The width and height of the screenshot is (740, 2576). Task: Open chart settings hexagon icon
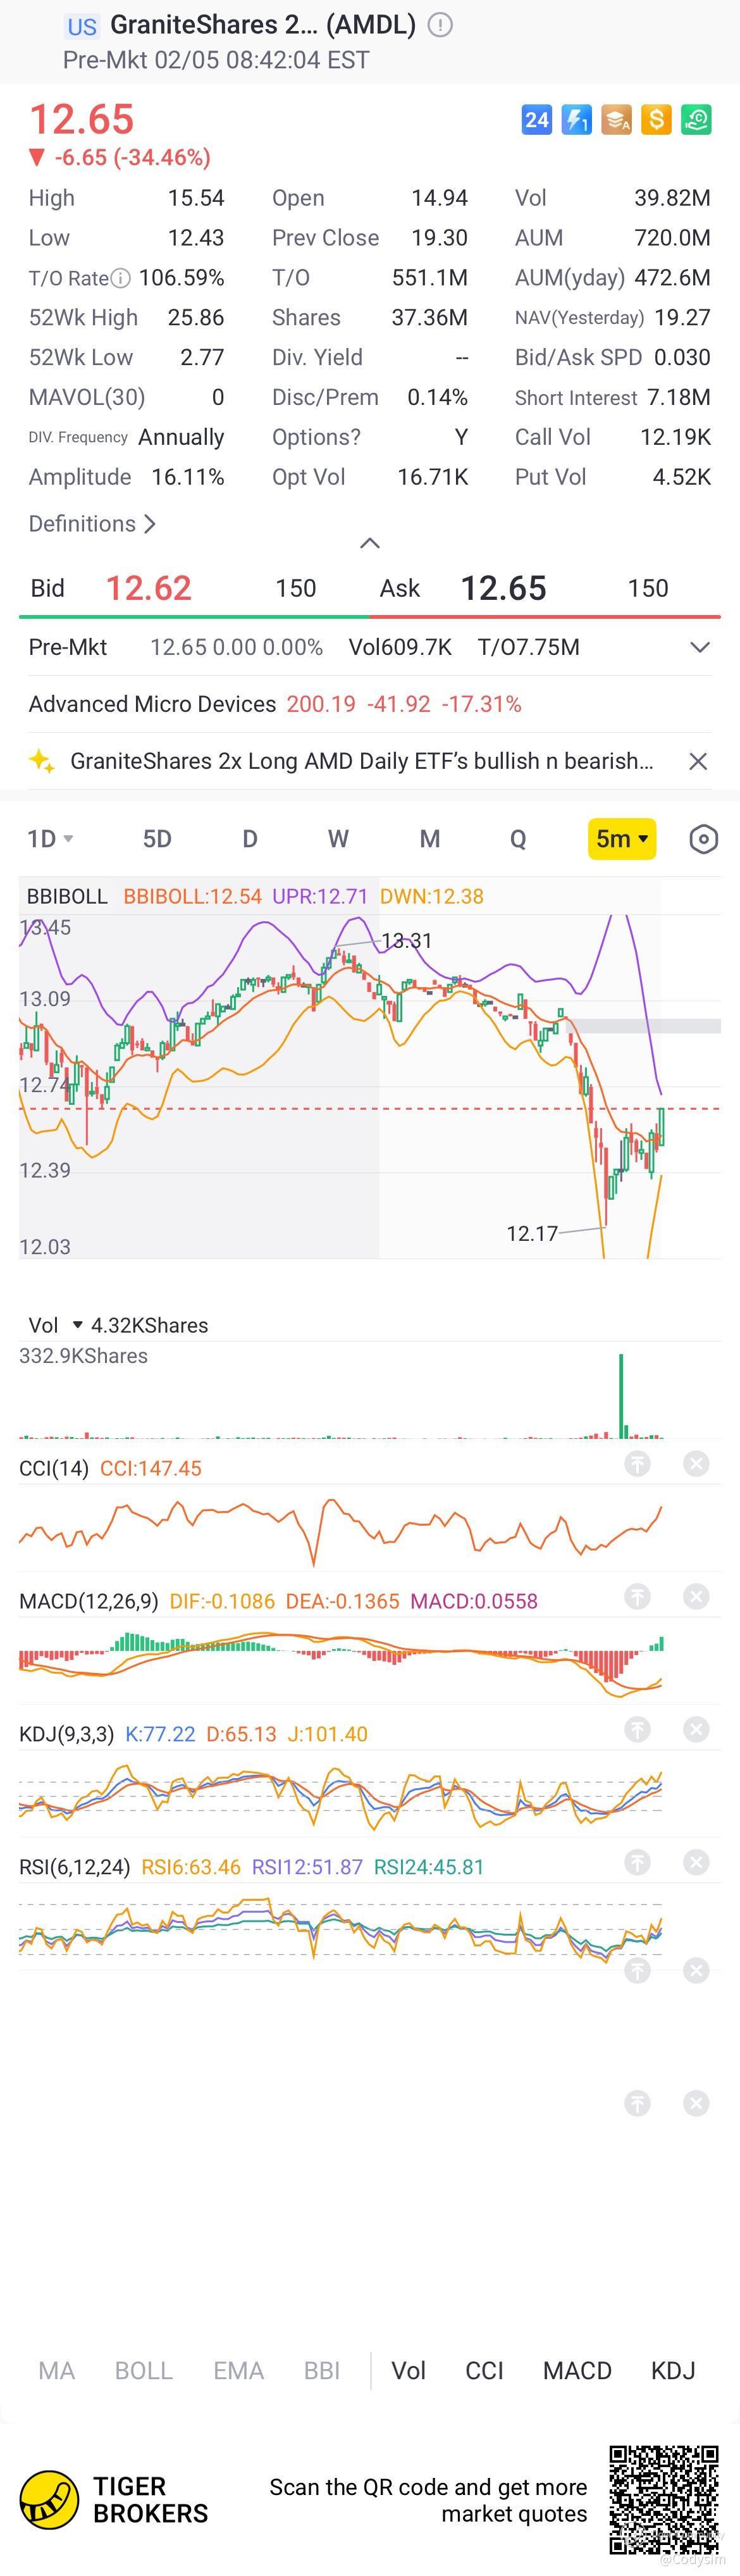click(704, 839)
